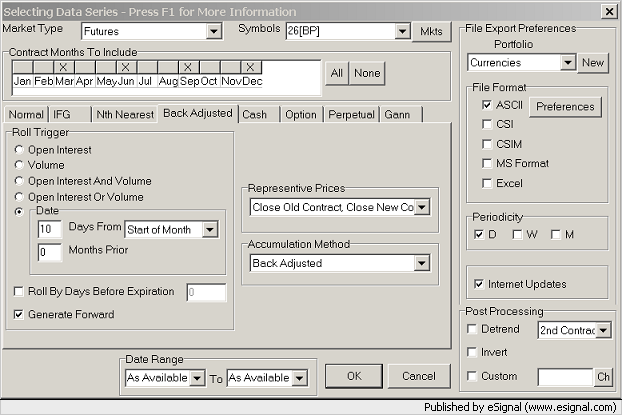622x415 pixels.
Task: Switch to the Nth Nearest tab
Action: 124,115
